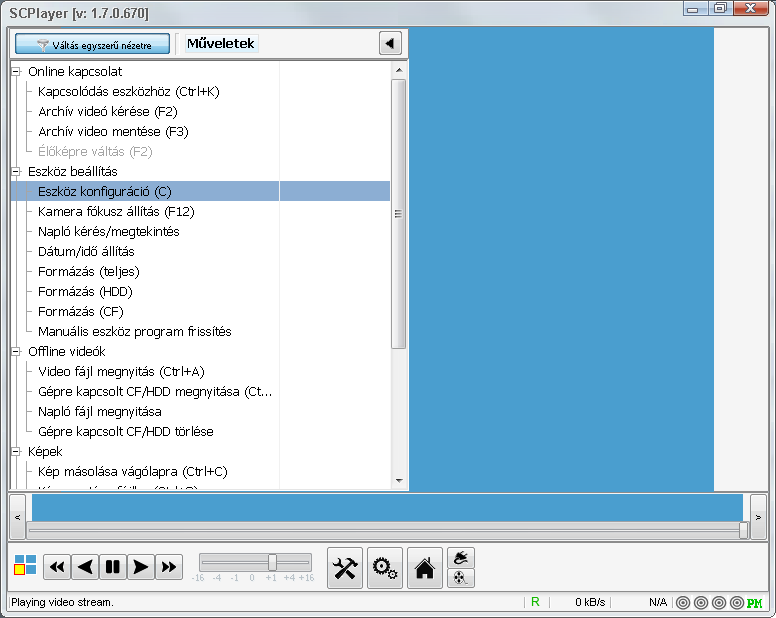Click the fast rewind button
This screenshot has width=776, height=618.
(57, 567)
